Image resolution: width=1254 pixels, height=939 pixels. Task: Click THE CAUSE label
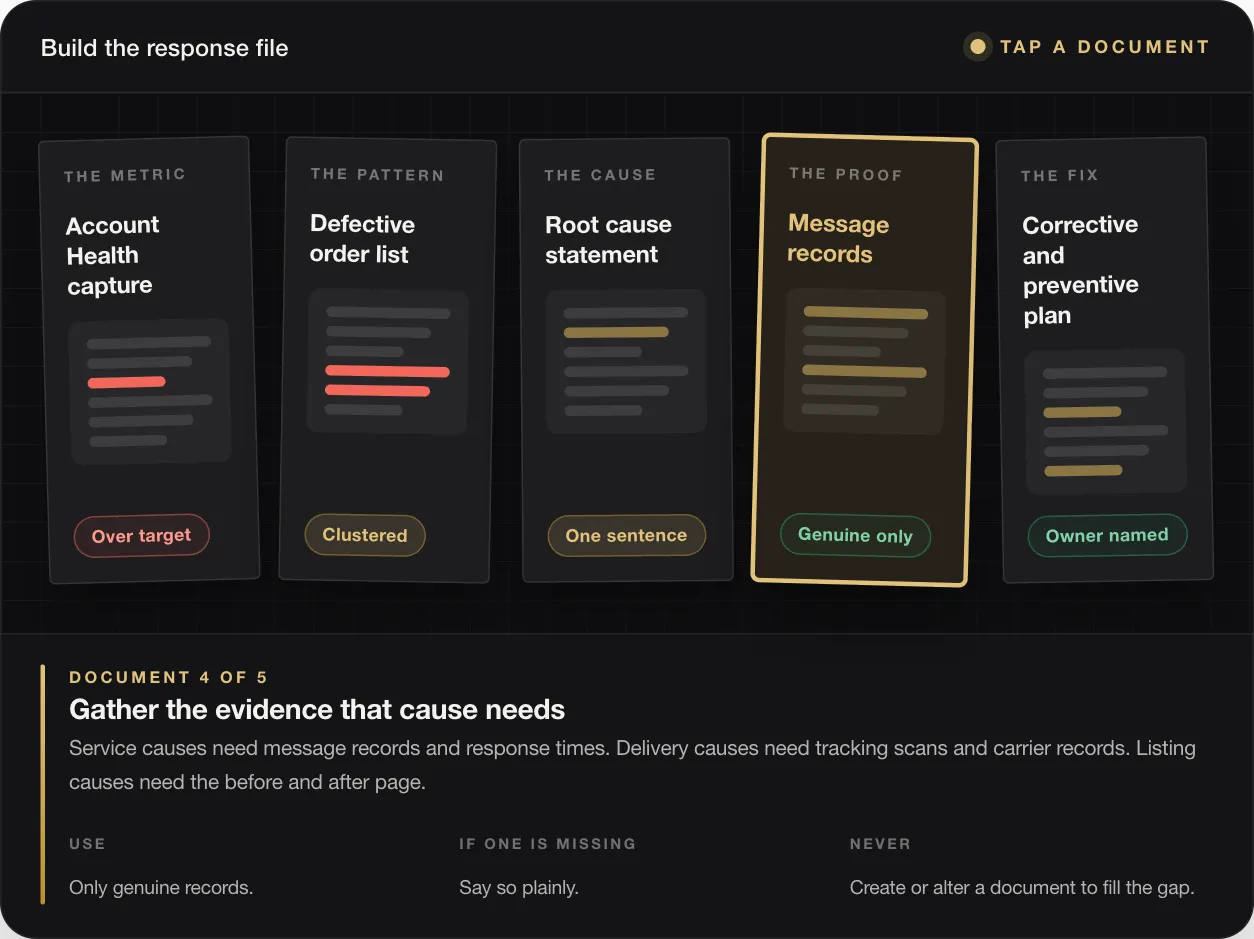click(600, 175)
